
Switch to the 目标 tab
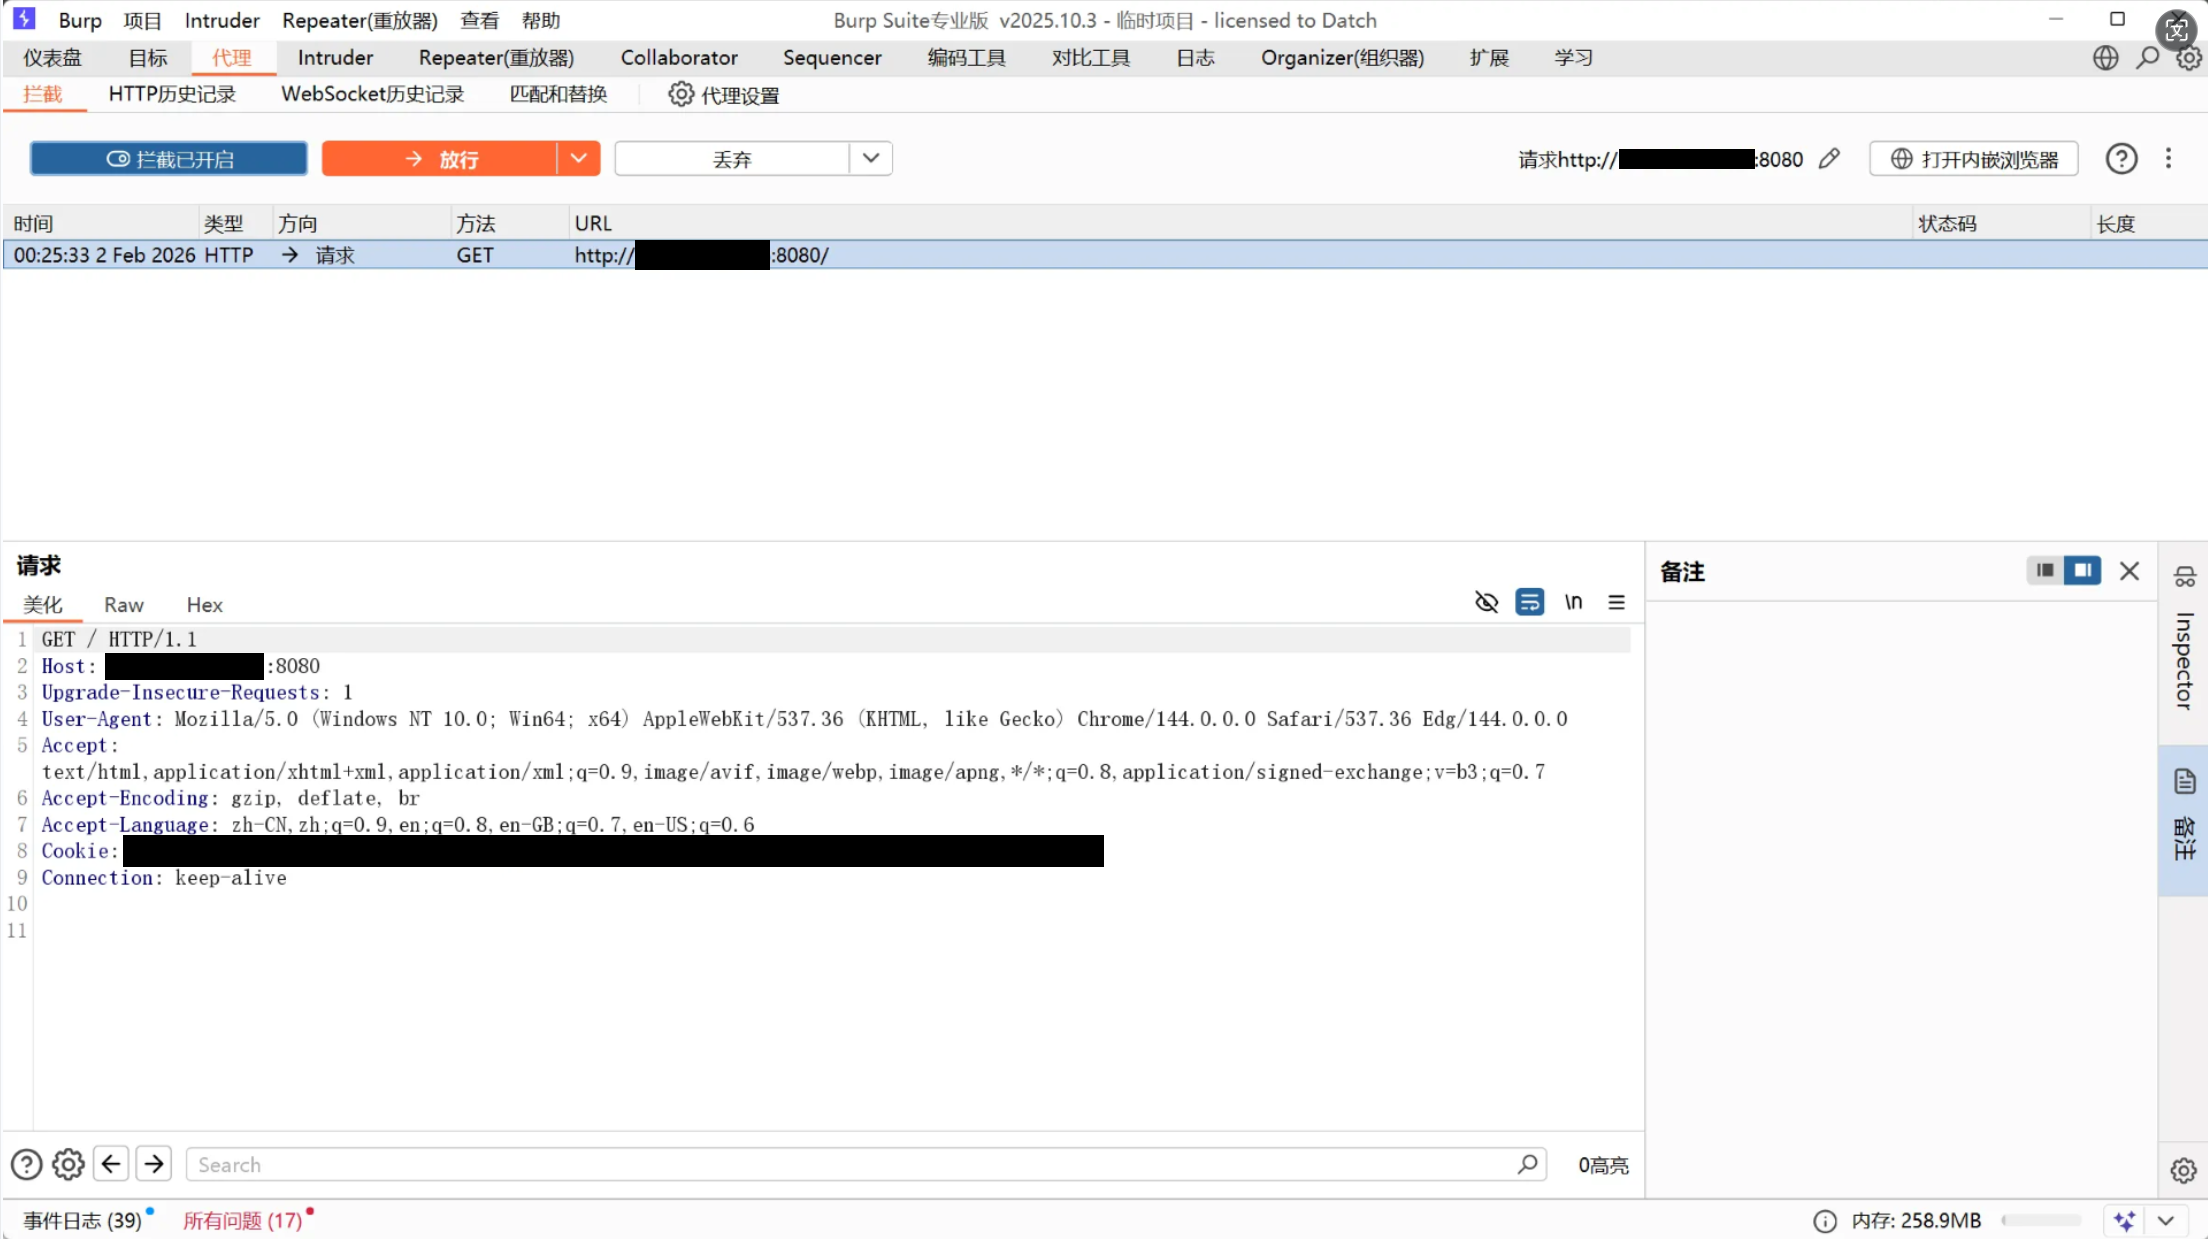click(x=148, y=58)
